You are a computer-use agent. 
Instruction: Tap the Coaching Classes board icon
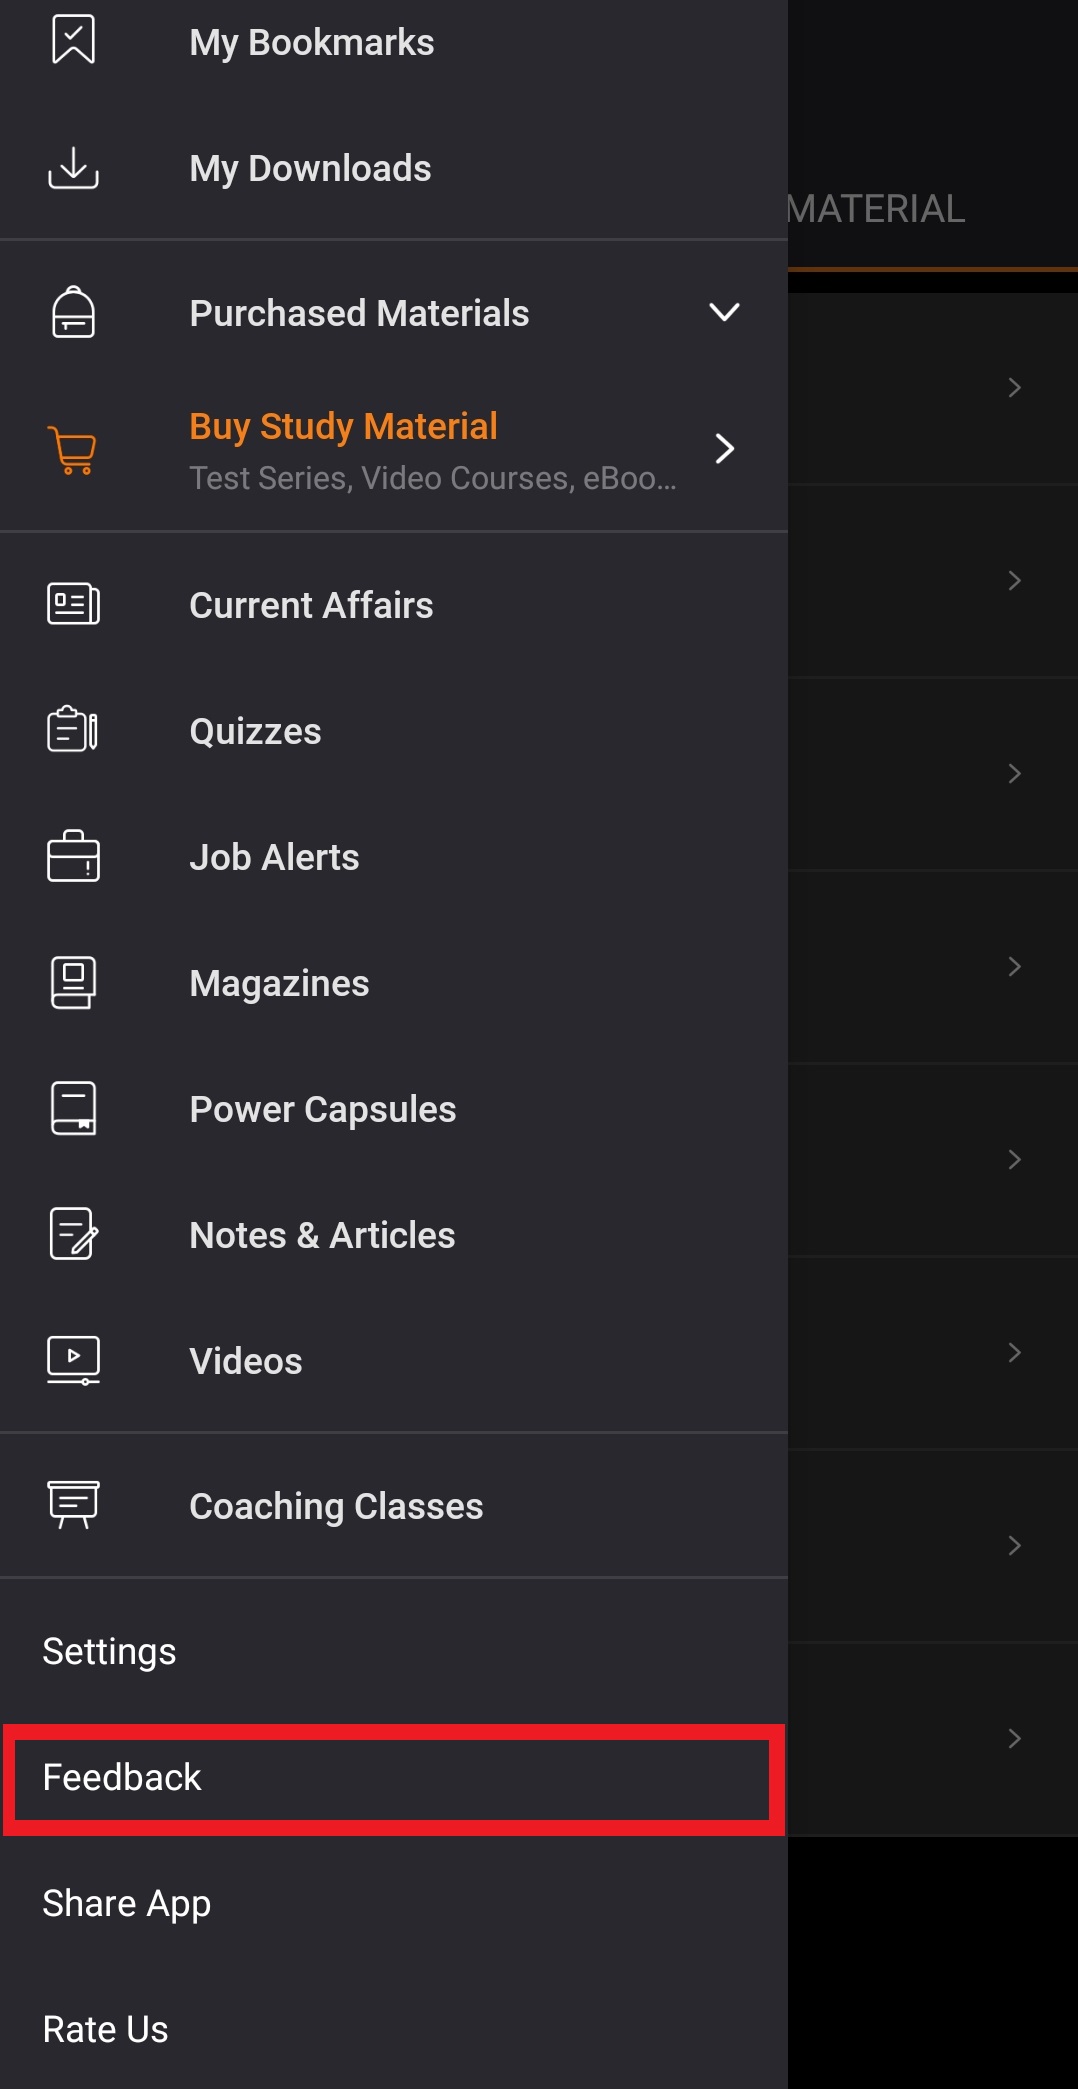click(73, 1505)
